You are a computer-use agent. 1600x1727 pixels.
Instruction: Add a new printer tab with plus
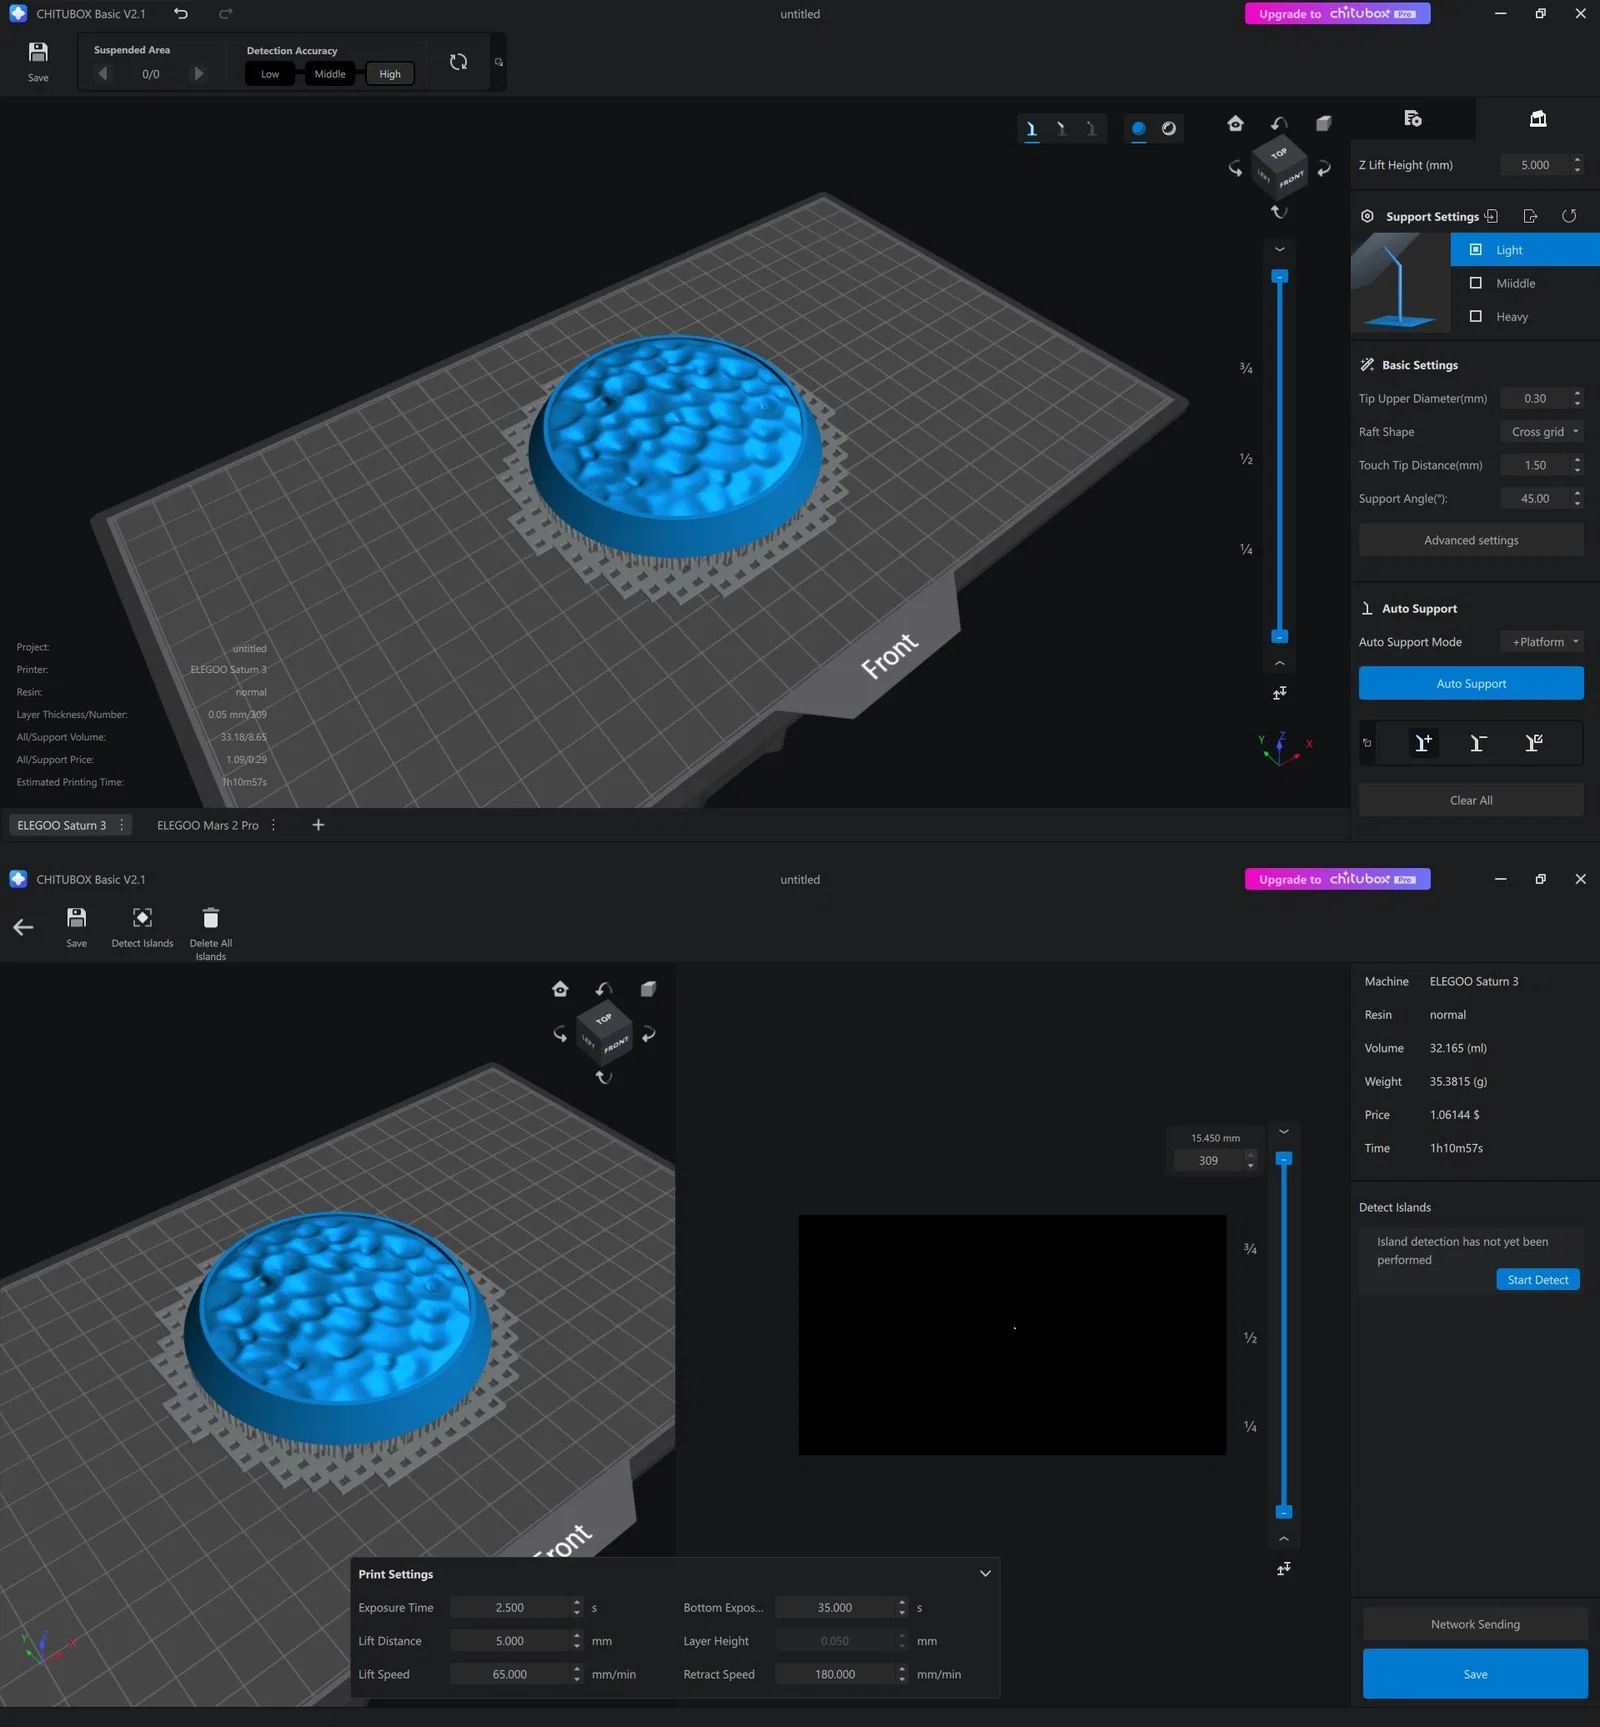click(x=318, y=825)
